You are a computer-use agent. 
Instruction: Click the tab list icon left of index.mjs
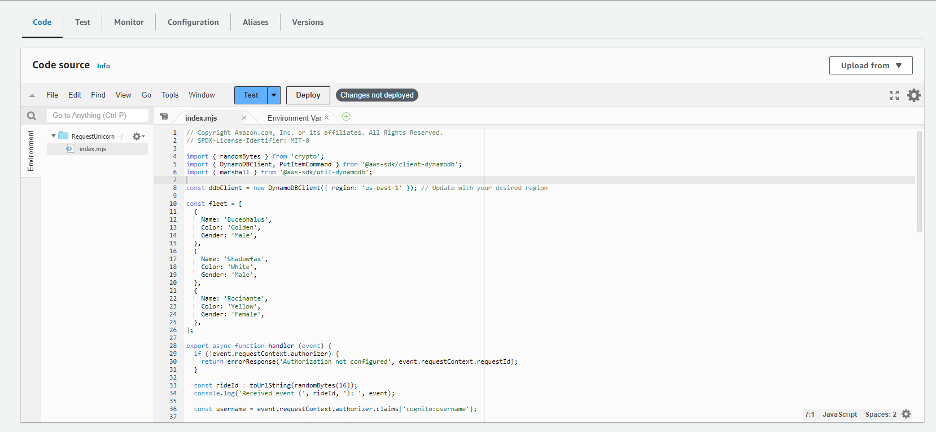[x=164, y=117]
